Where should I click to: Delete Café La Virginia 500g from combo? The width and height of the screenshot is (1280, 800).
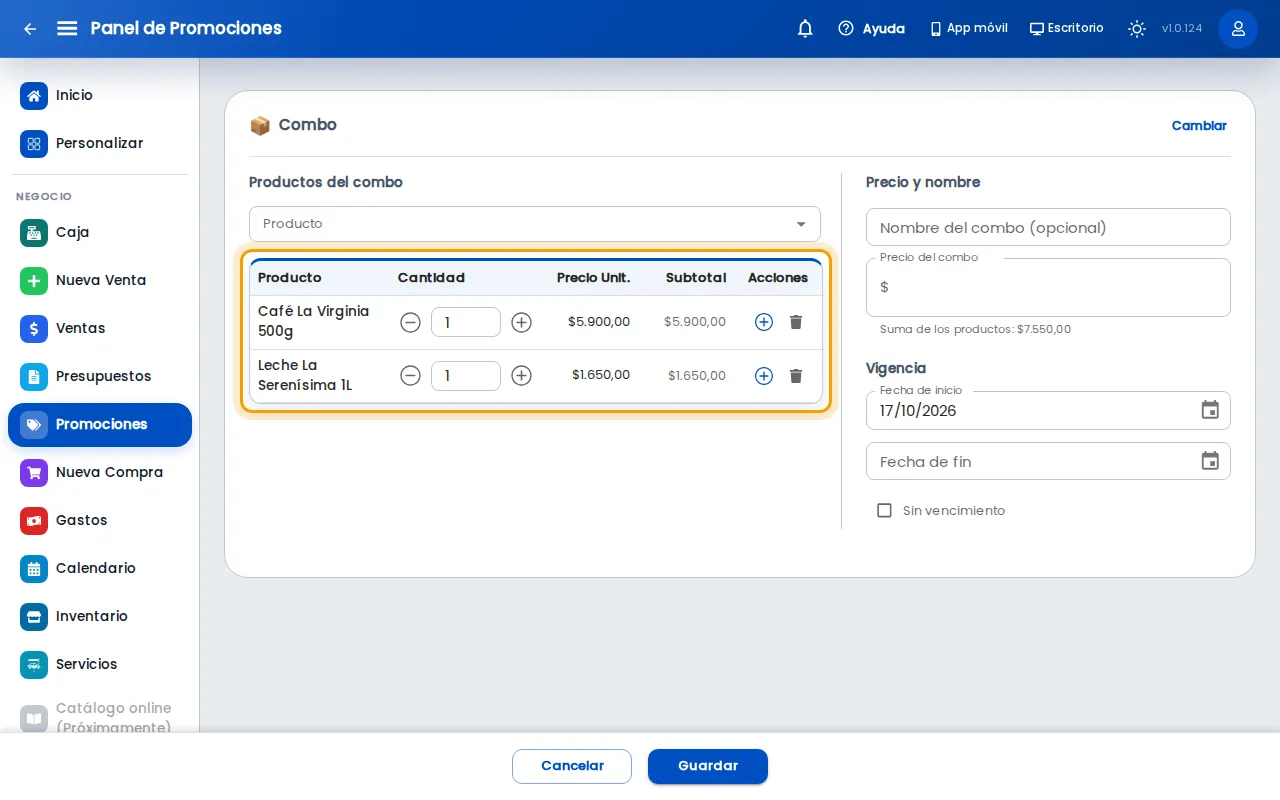tap(796, 322)
